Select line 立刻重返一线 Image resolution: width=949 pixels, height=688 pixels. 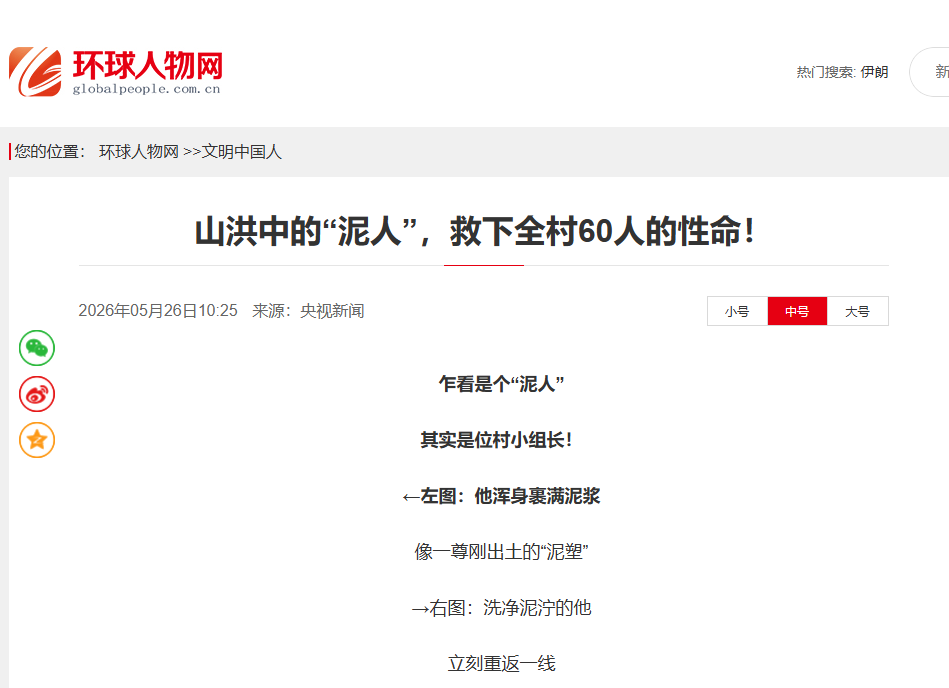[501, 664]
